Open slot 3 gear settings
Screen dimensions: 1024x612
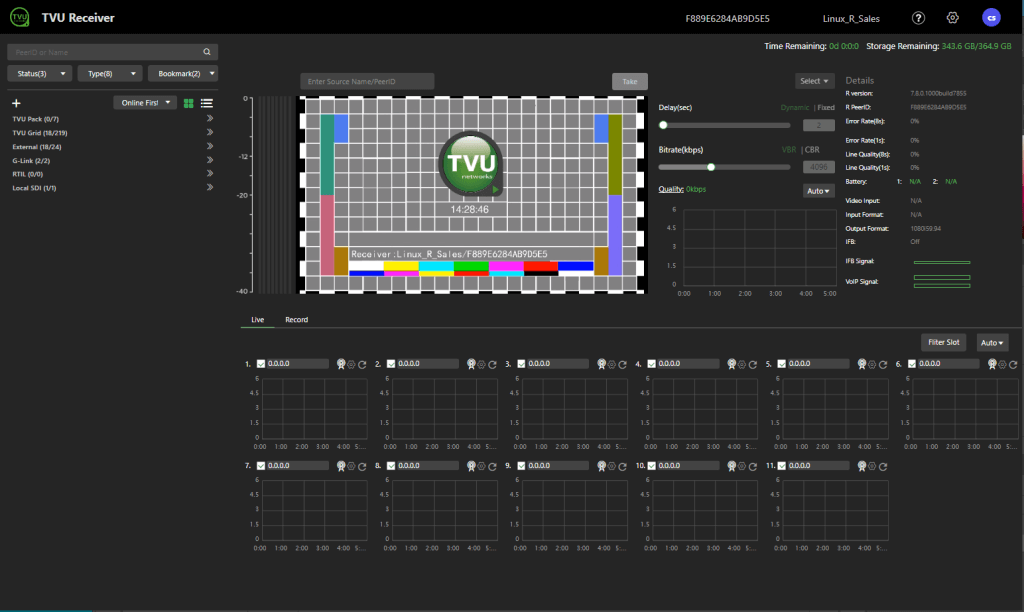point(612,364)
